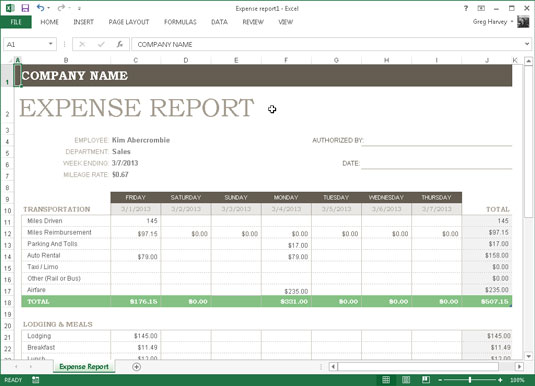
Task: Switch to the REVIEW tab
Action: [x=253, y=22]
